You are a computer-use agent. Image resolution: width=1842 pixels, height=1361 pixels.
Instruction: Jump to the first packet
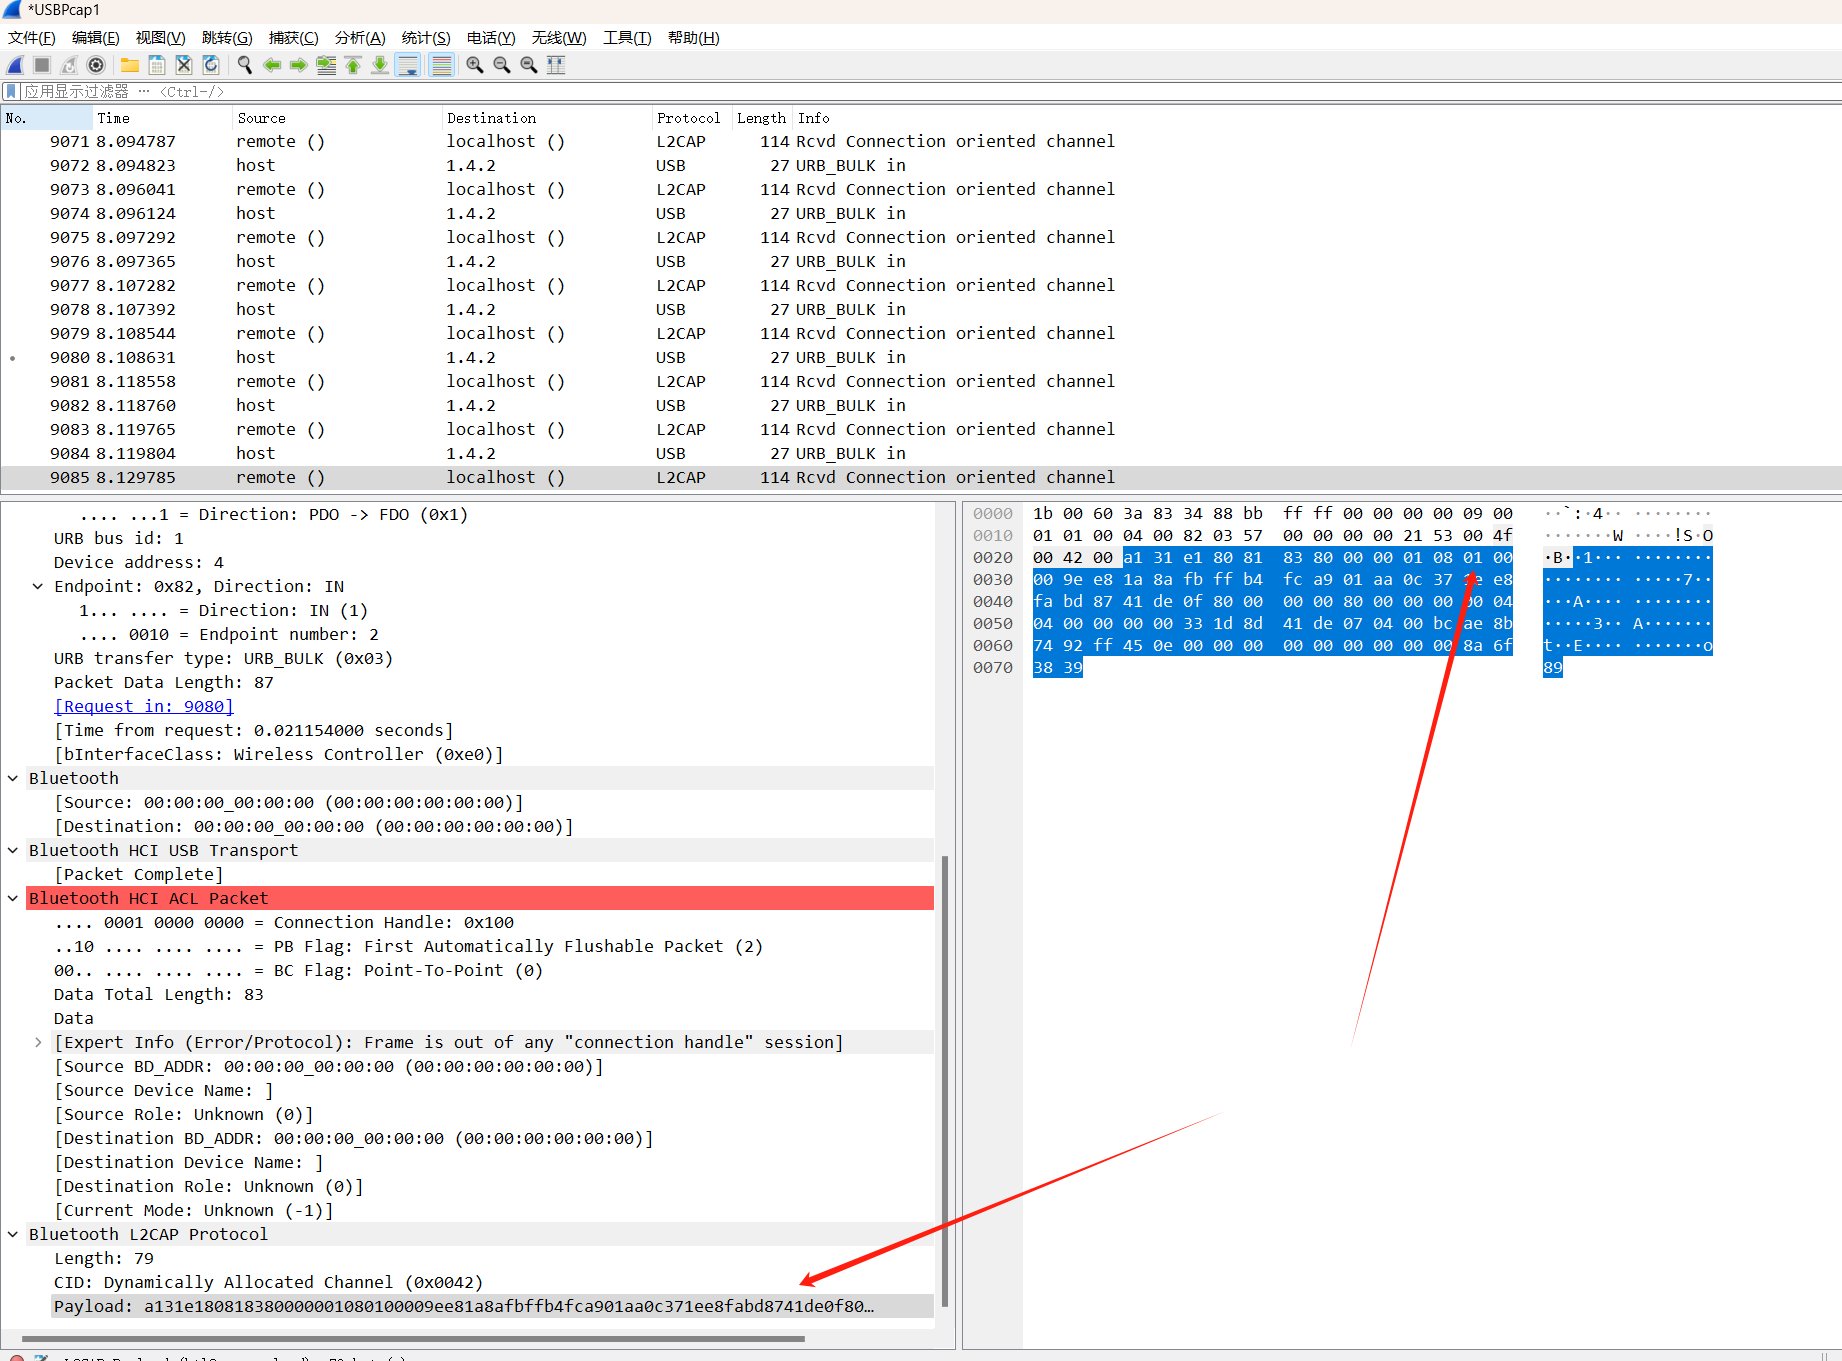tap(353, 65)
